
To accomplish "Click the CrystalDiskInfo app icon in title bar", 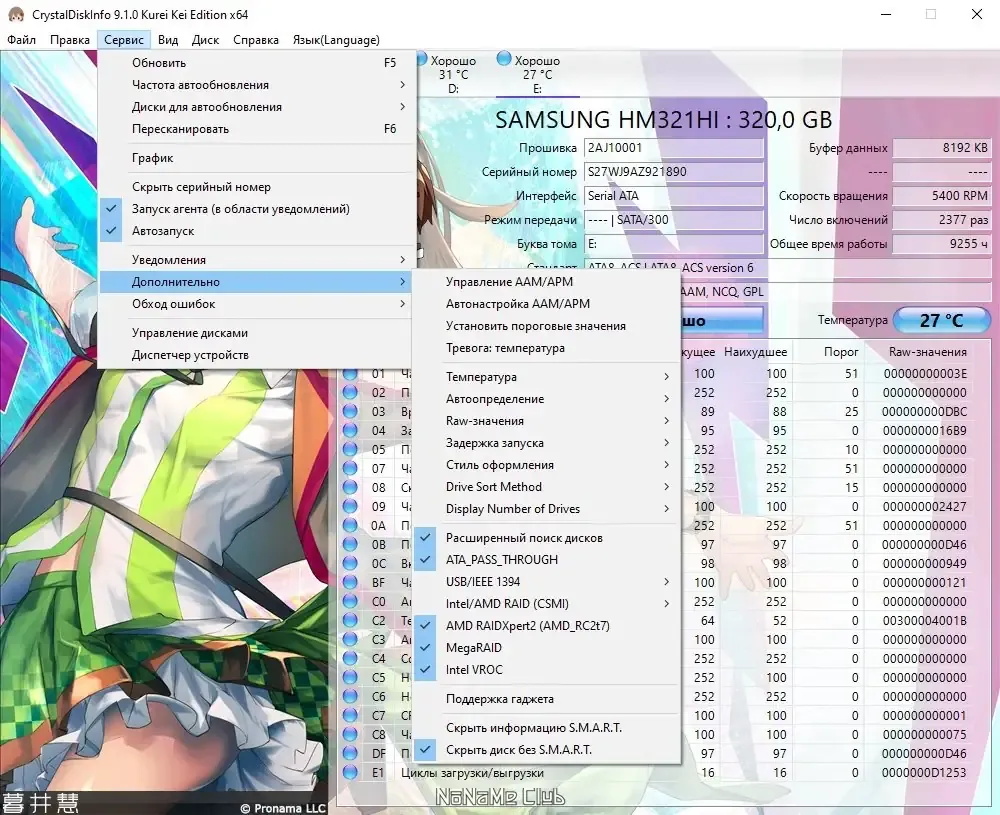I will click(x=16, y=14).
